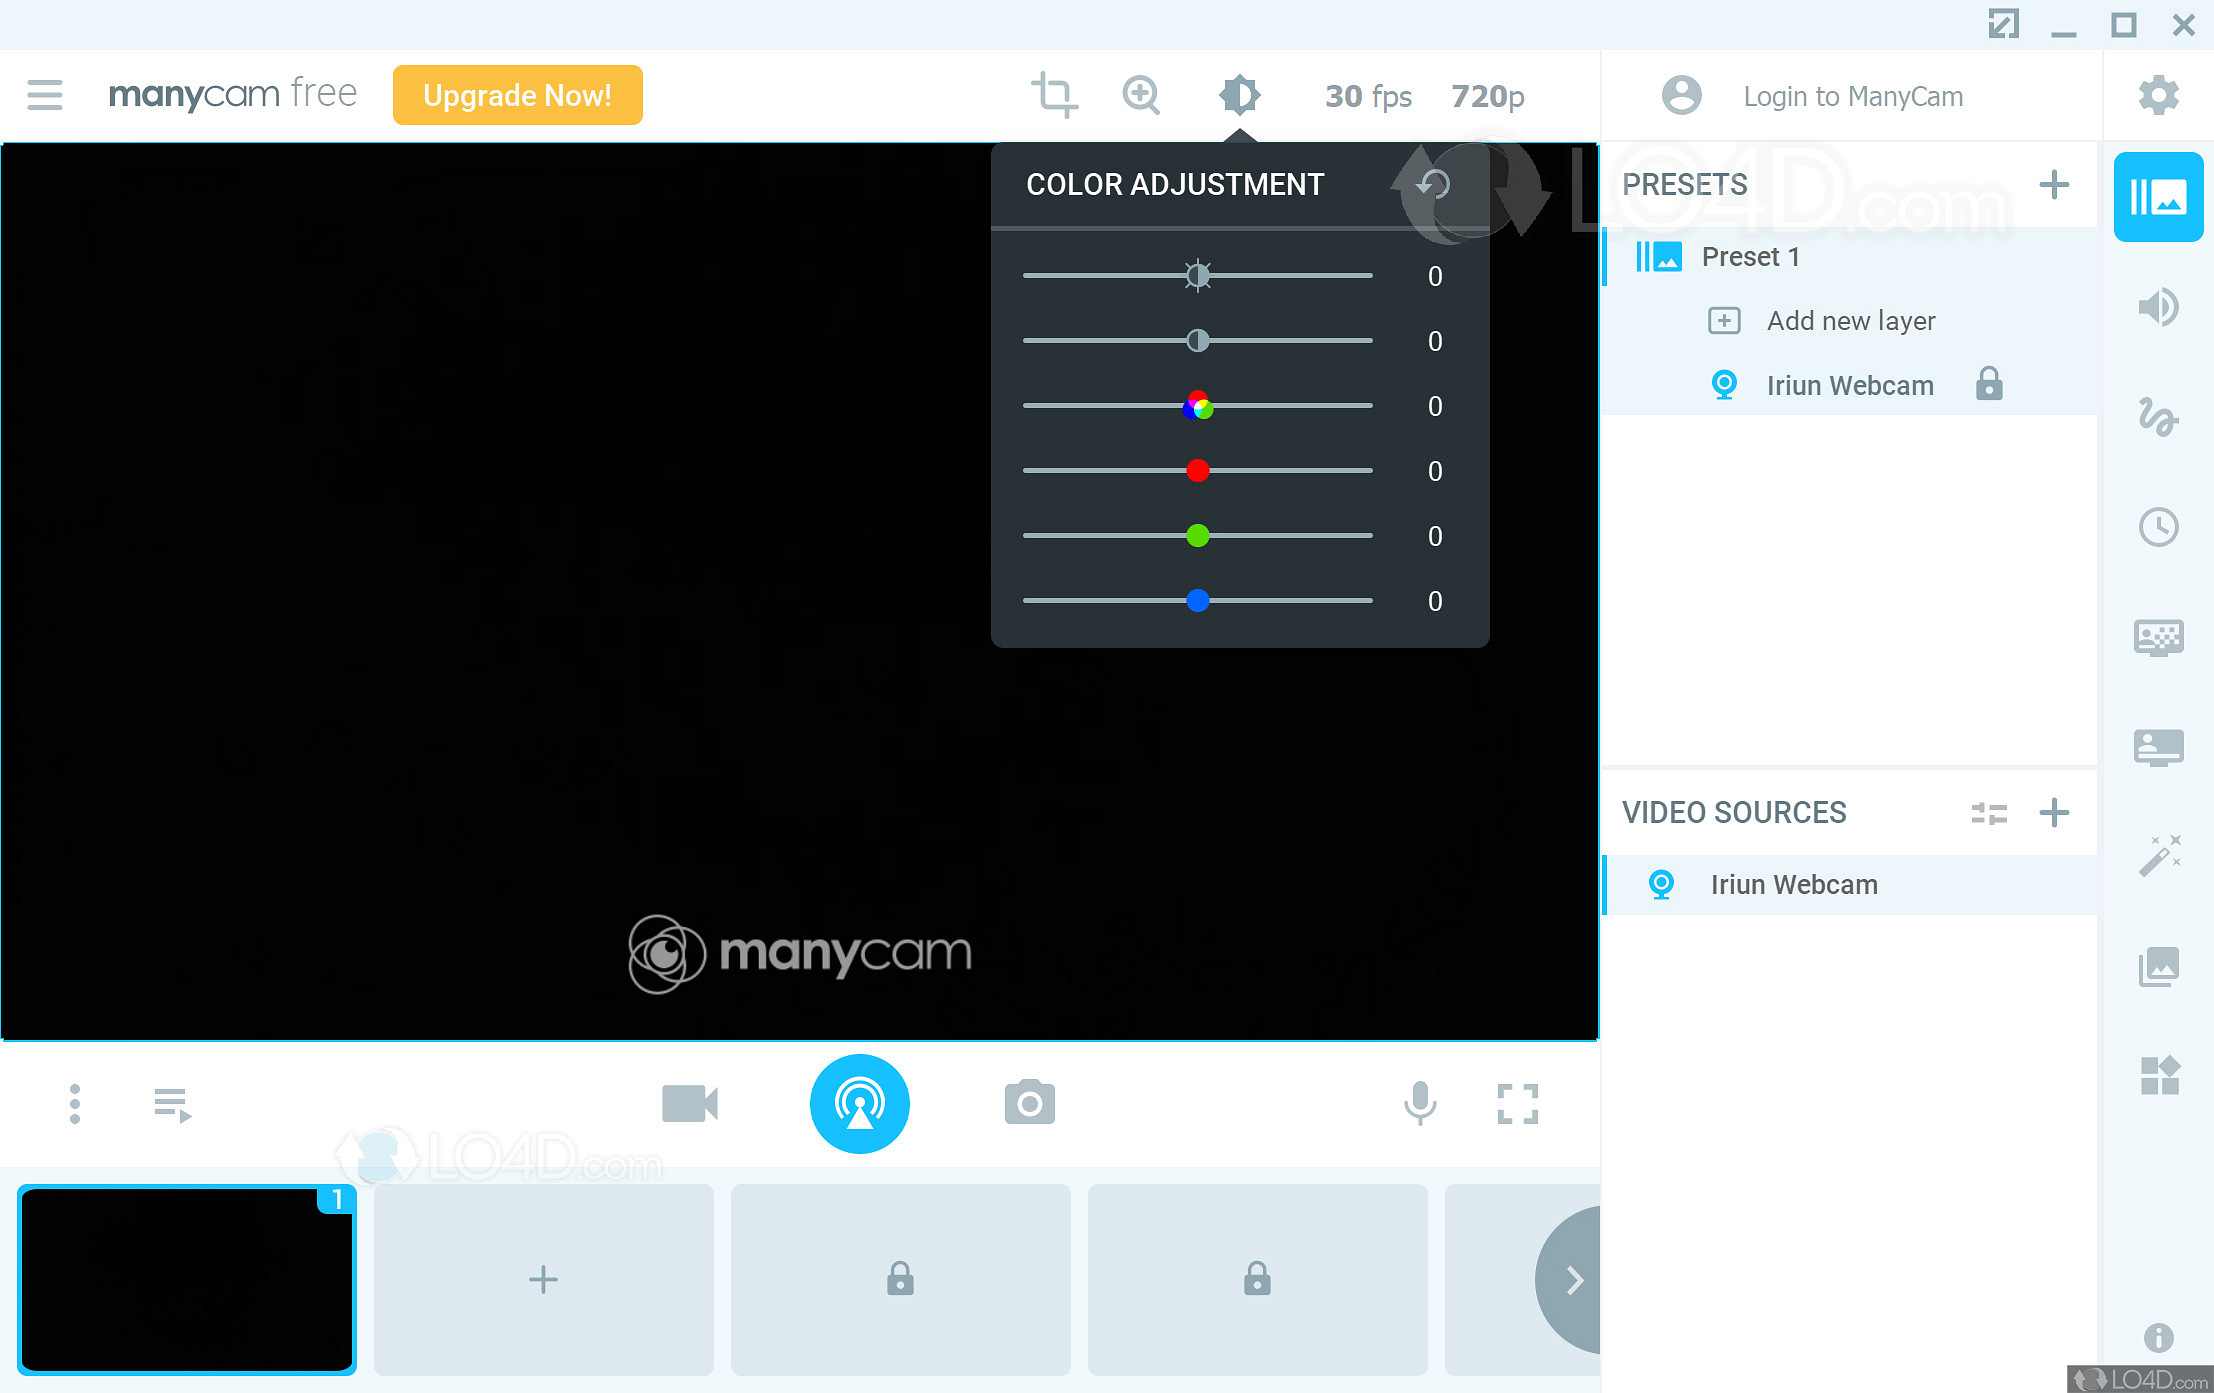The width and height of the screenshot is (2214, 1393).
Task: Toggle fullscreen preview mode
Action: pyautogui.click(x=1517, y=1103)
